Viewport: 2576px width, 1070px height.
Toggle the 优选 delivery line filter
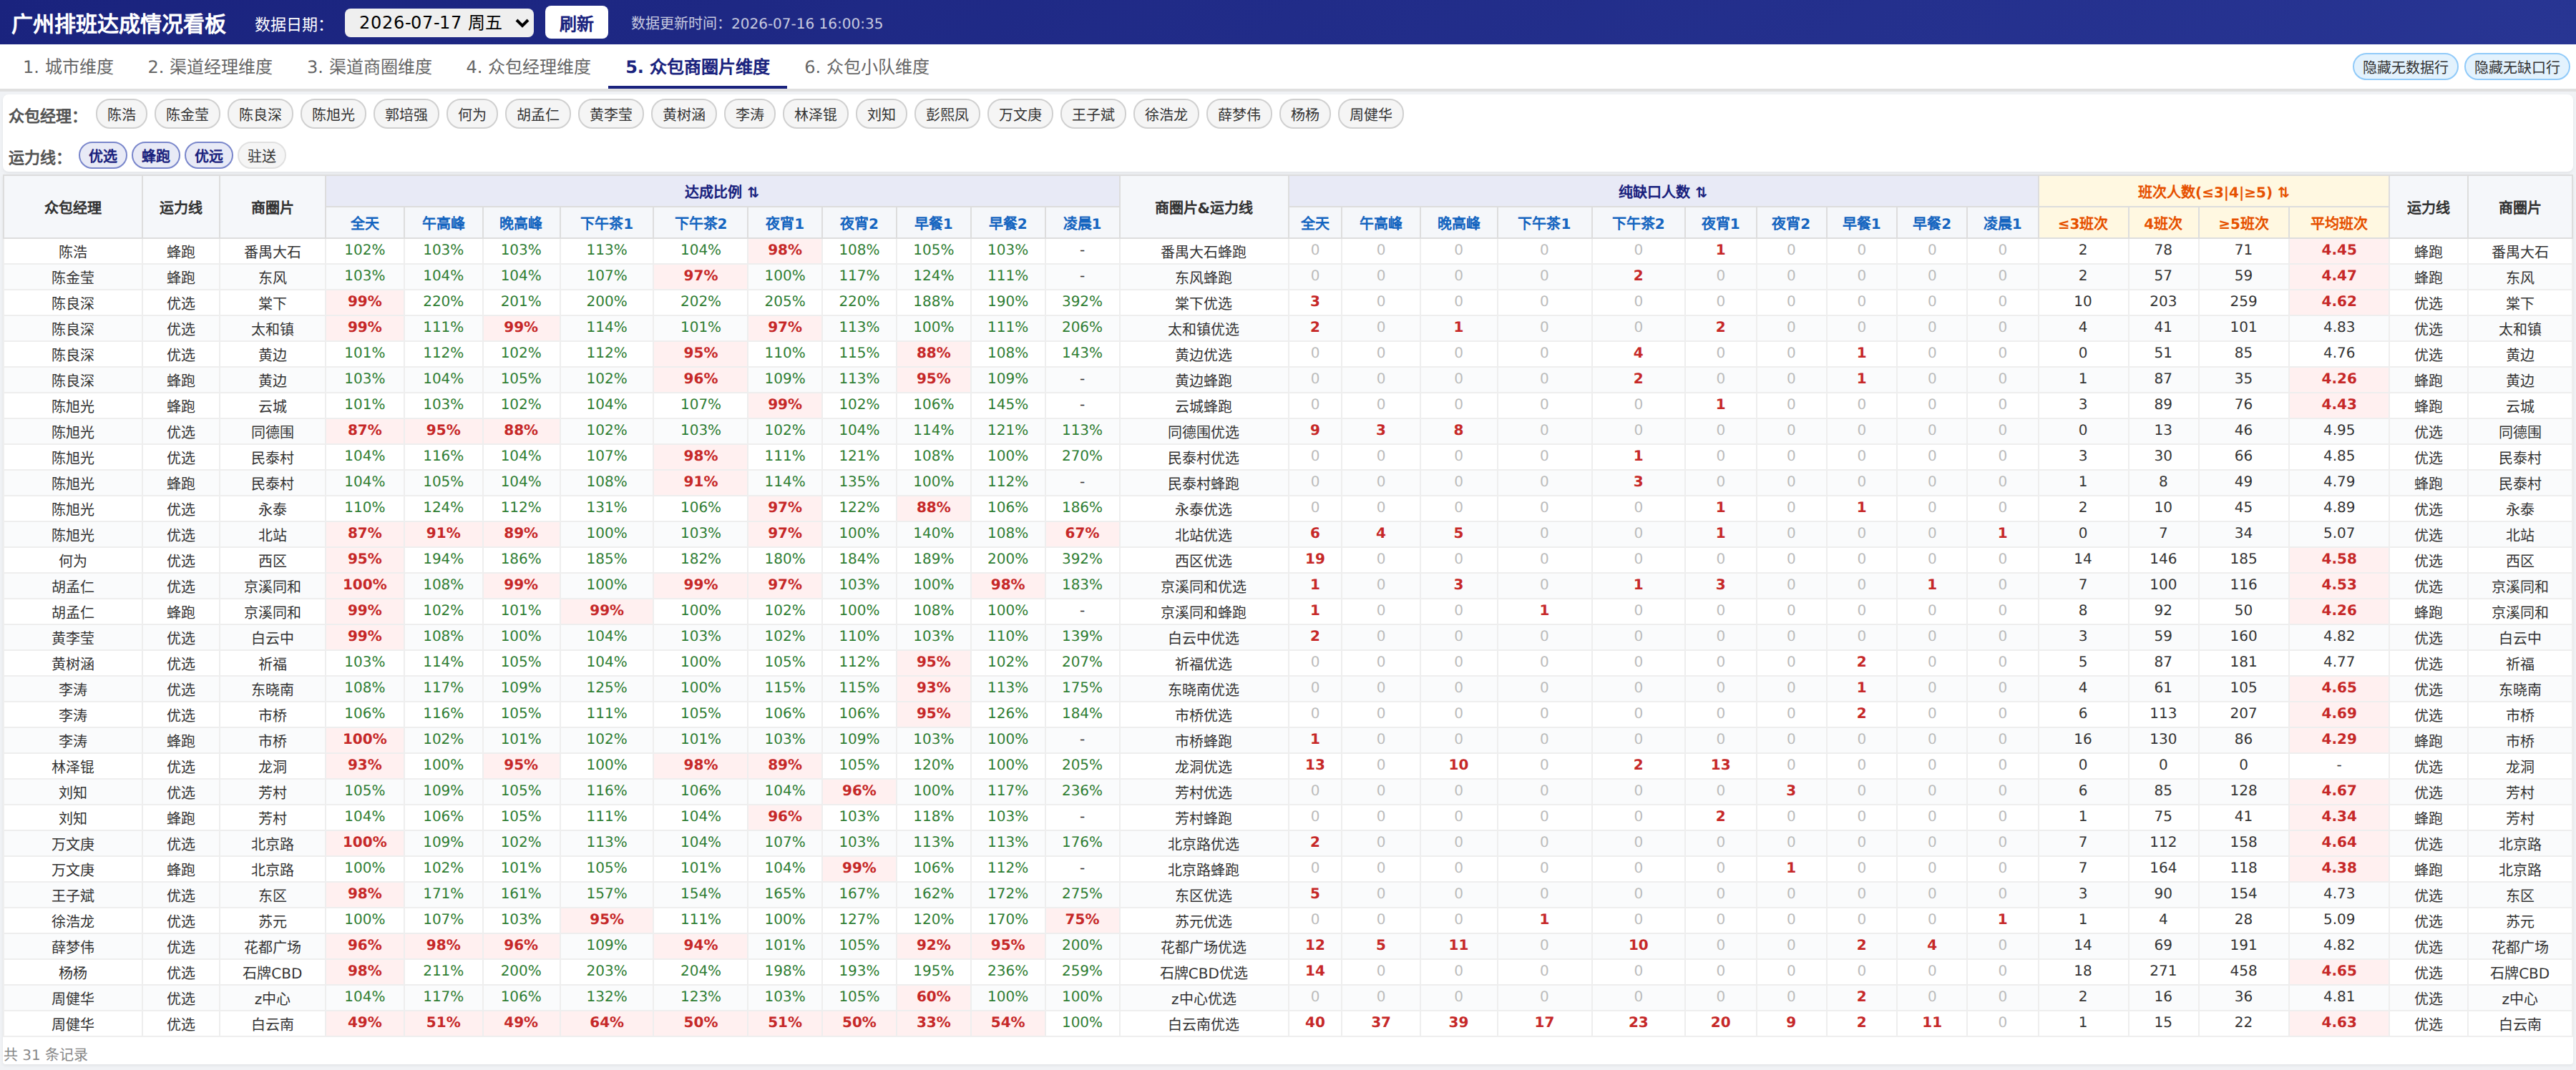[x=103, y=156]
